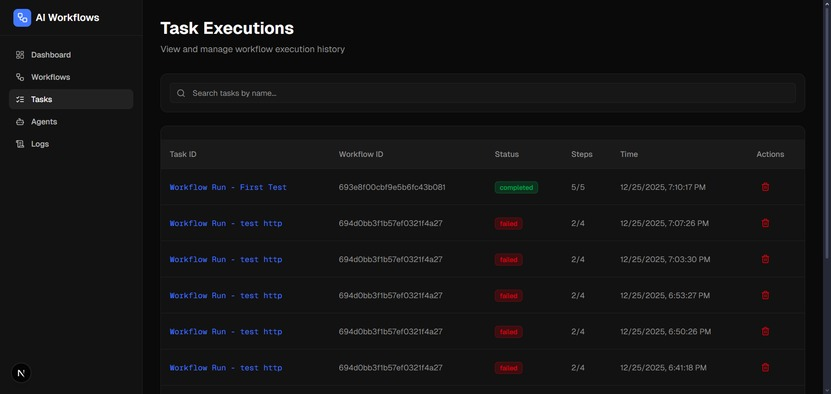Screen dimensions: 831x394
Task: Delete the task run at 6:50:26 PM
Action: click(765, 331)
